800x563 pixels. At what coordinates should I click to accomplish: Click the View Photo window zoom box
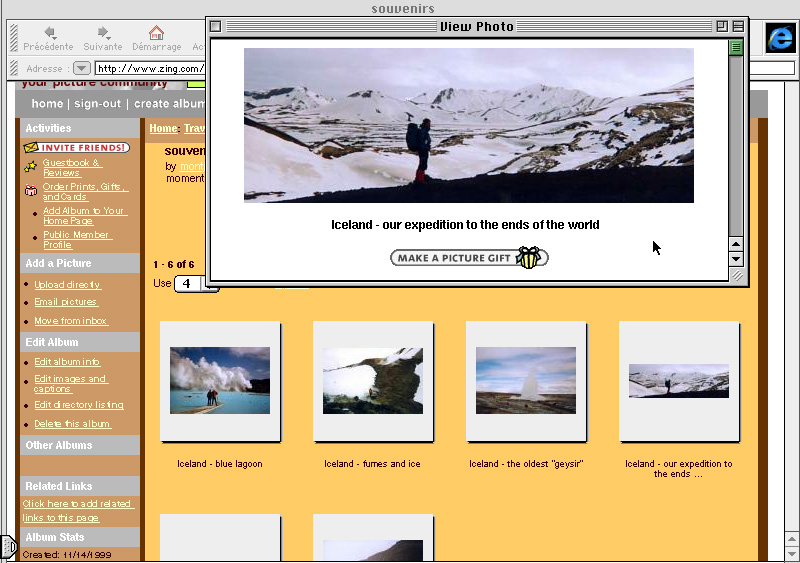(721, 26)
